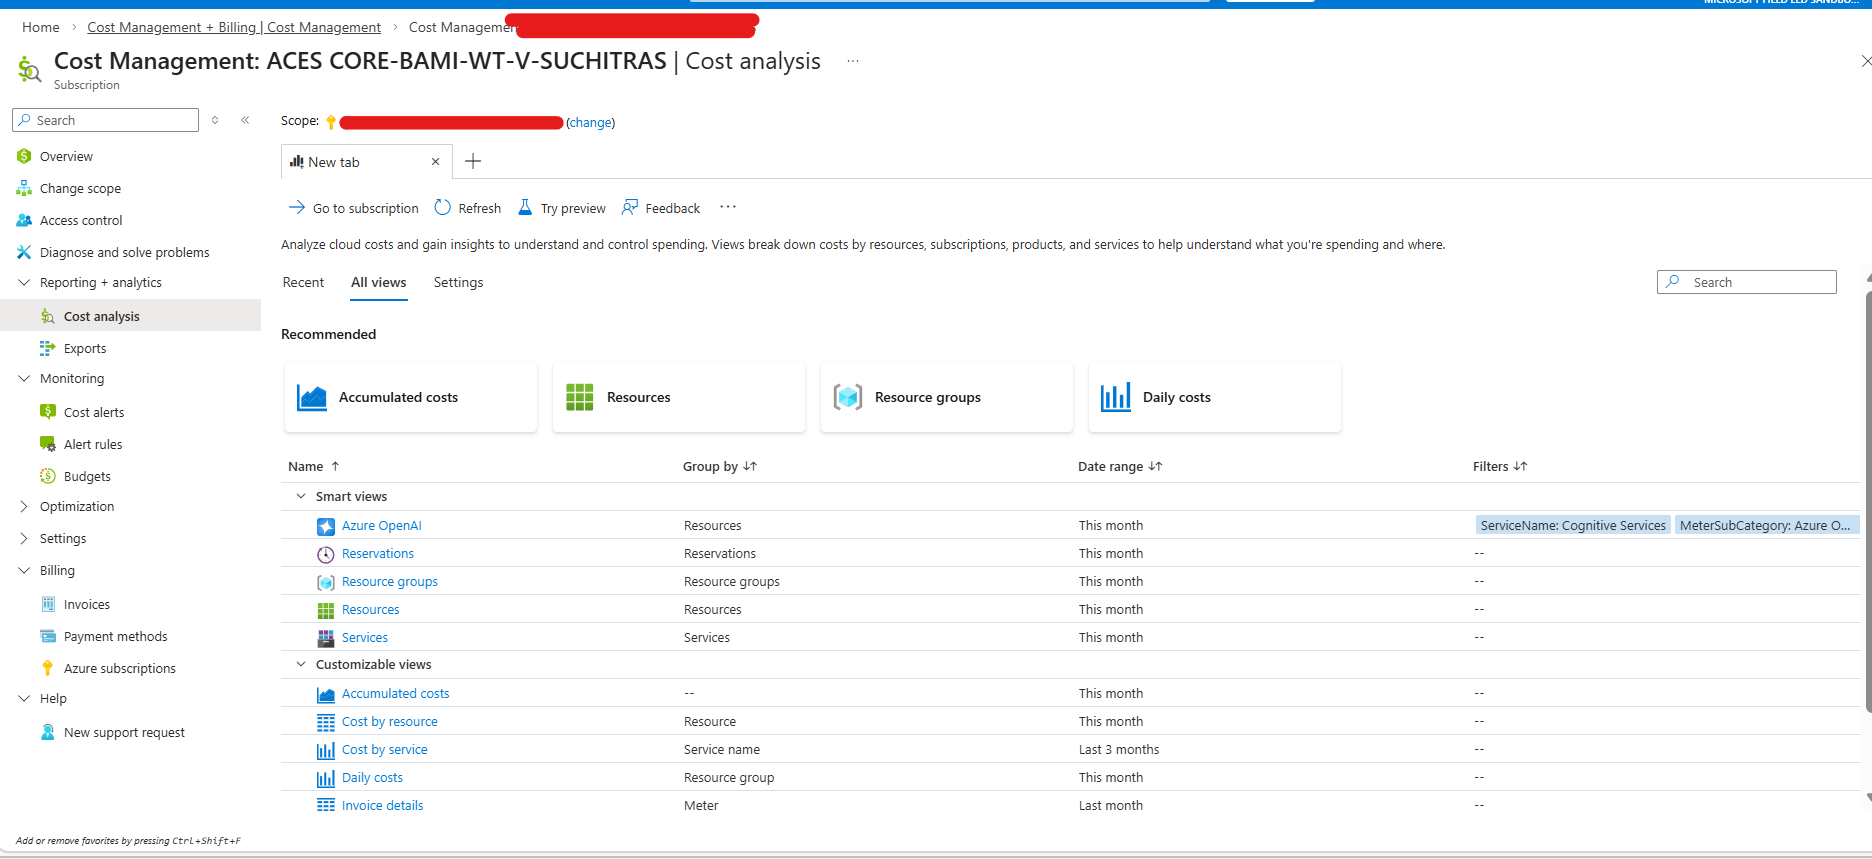Open more toolbar options ellipsis
This screenshot has width=1872, height=859.
click(728, 207)
